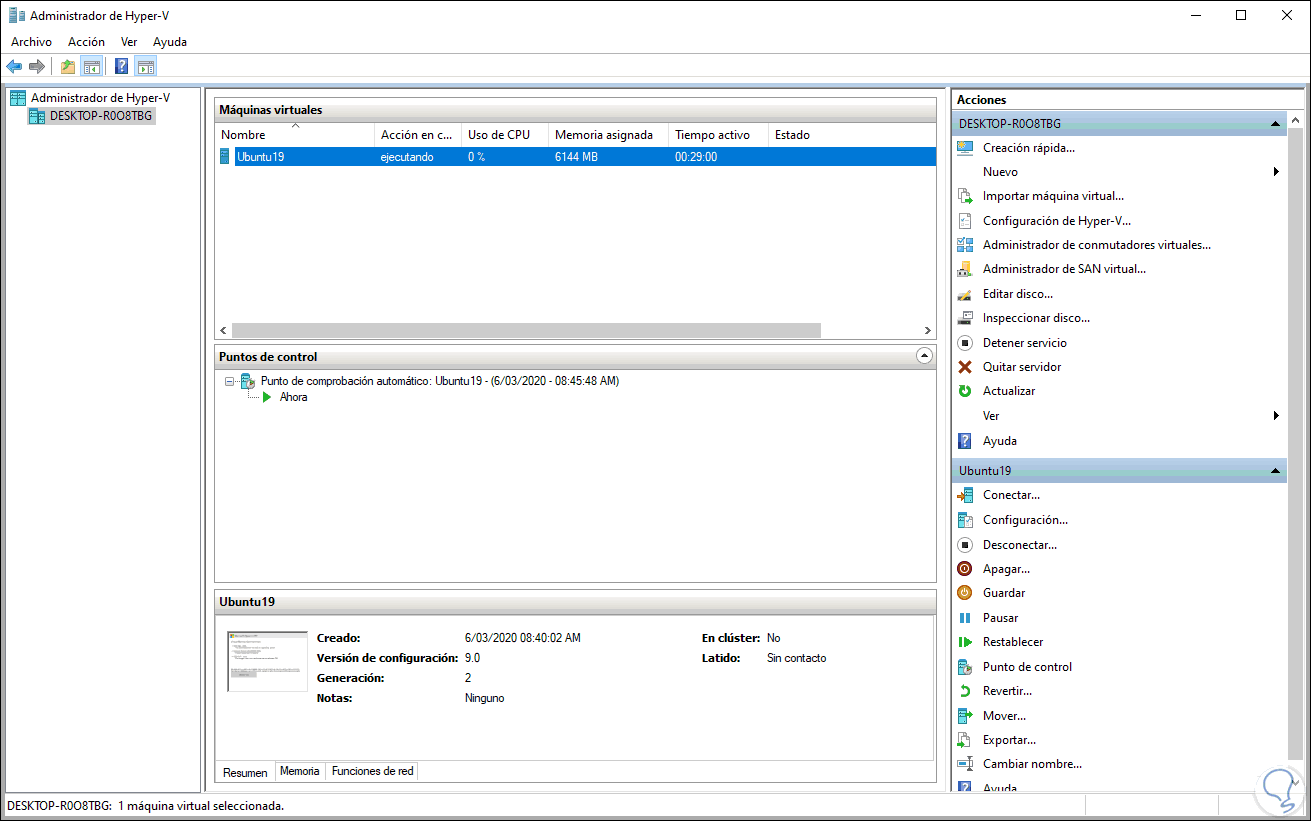The image size is (1311, 821).
Task: Click the "00:29:00" uptime cell
Action: tap(696, 157)
